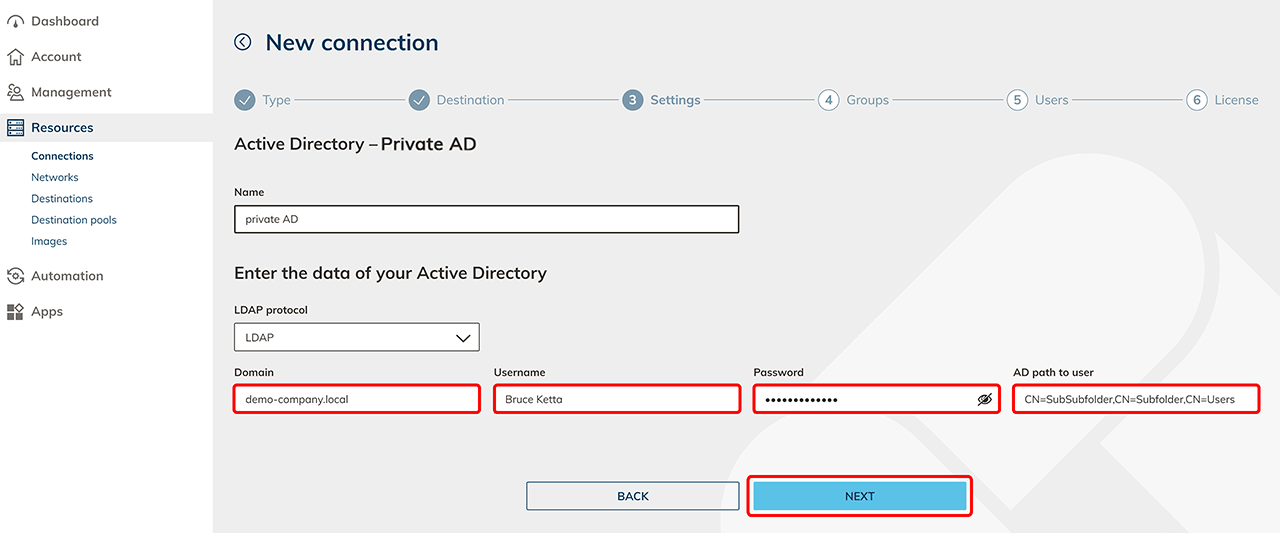Click the Resources server icon
Viewport: 1280px width, 533px height.
[15, 128]
